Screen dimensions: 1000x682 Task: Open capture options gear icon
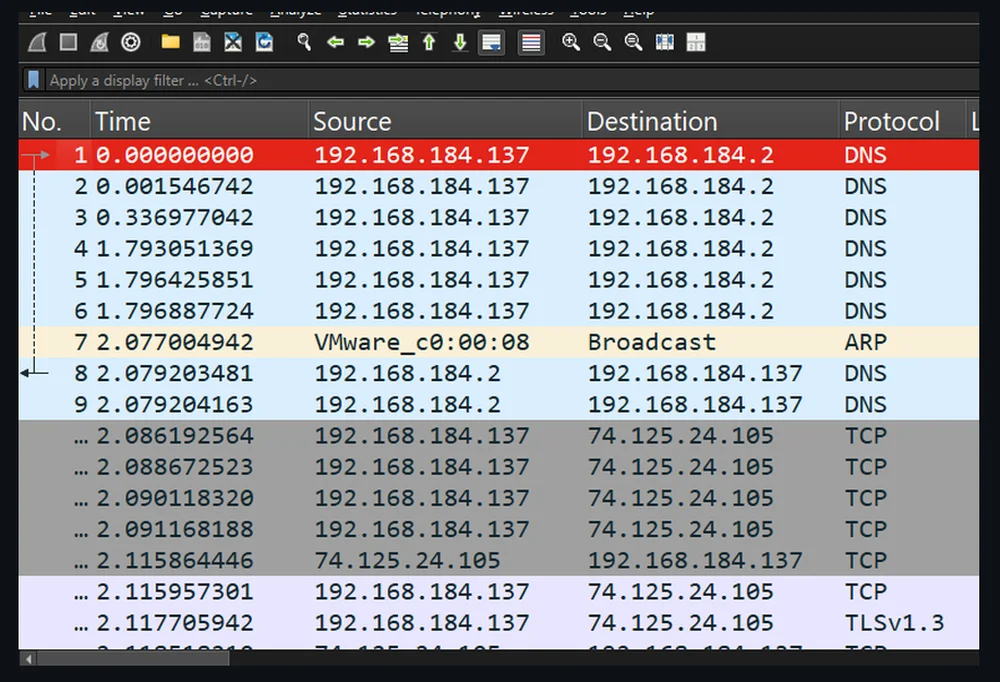coord(131,43)
